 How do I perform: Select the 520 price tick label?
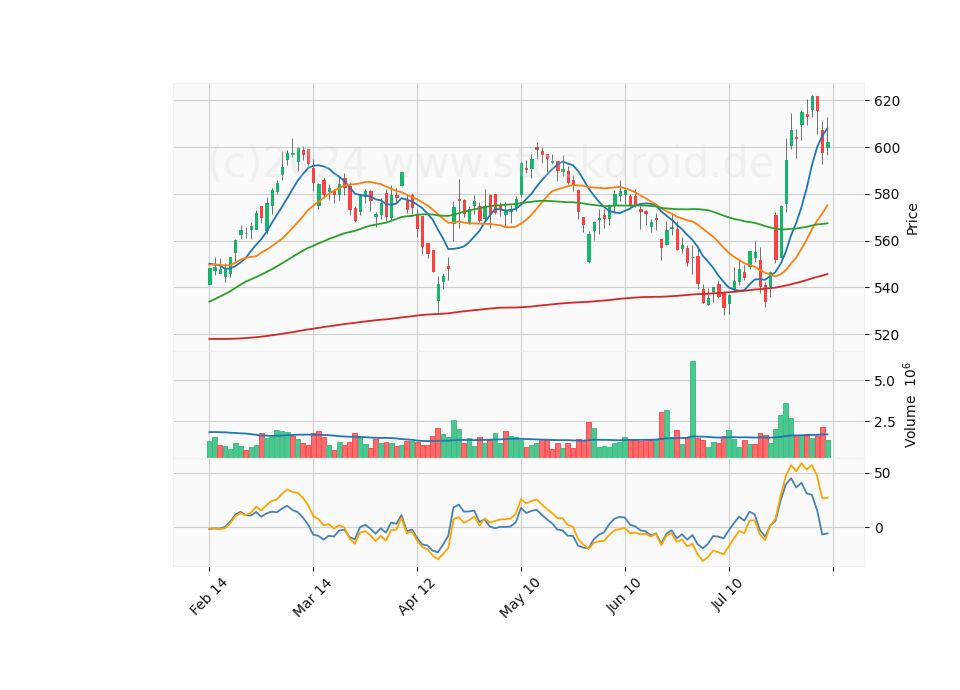tap(887, 335)
